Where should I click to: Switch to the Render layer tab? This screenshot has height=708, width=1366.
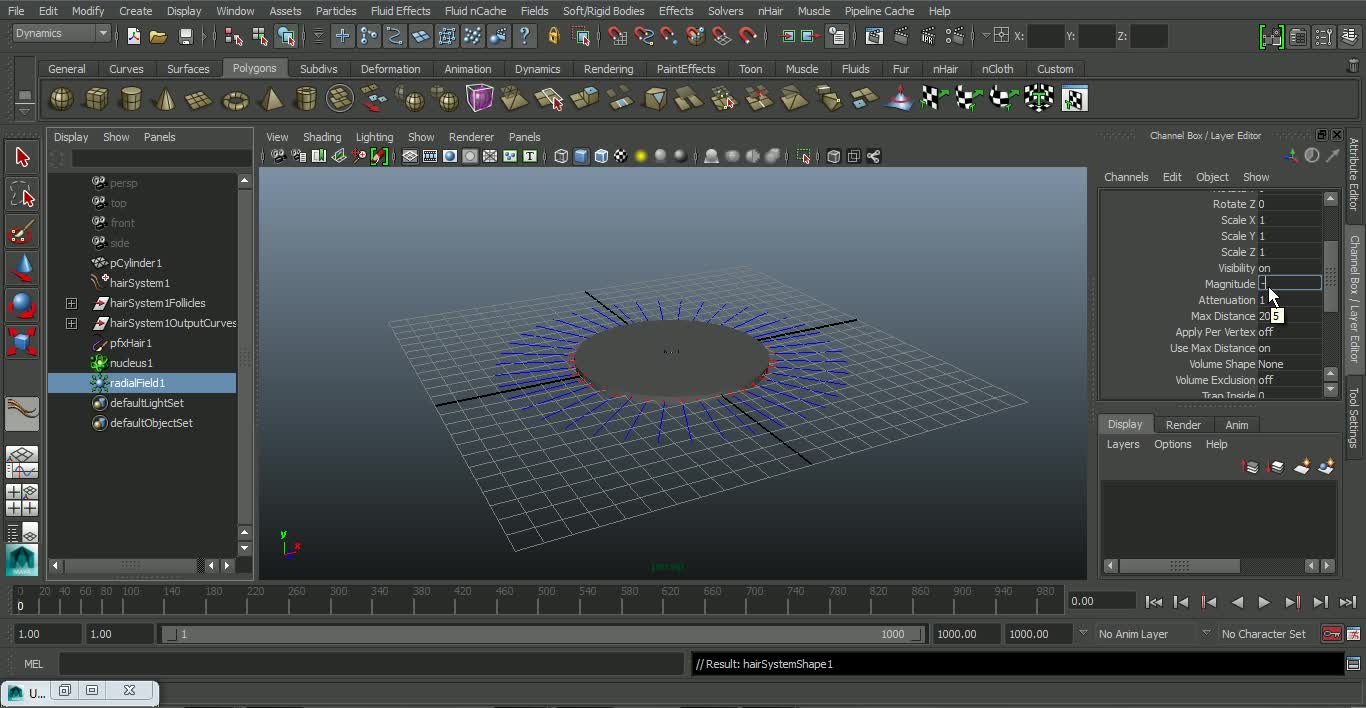point(1183,424)
